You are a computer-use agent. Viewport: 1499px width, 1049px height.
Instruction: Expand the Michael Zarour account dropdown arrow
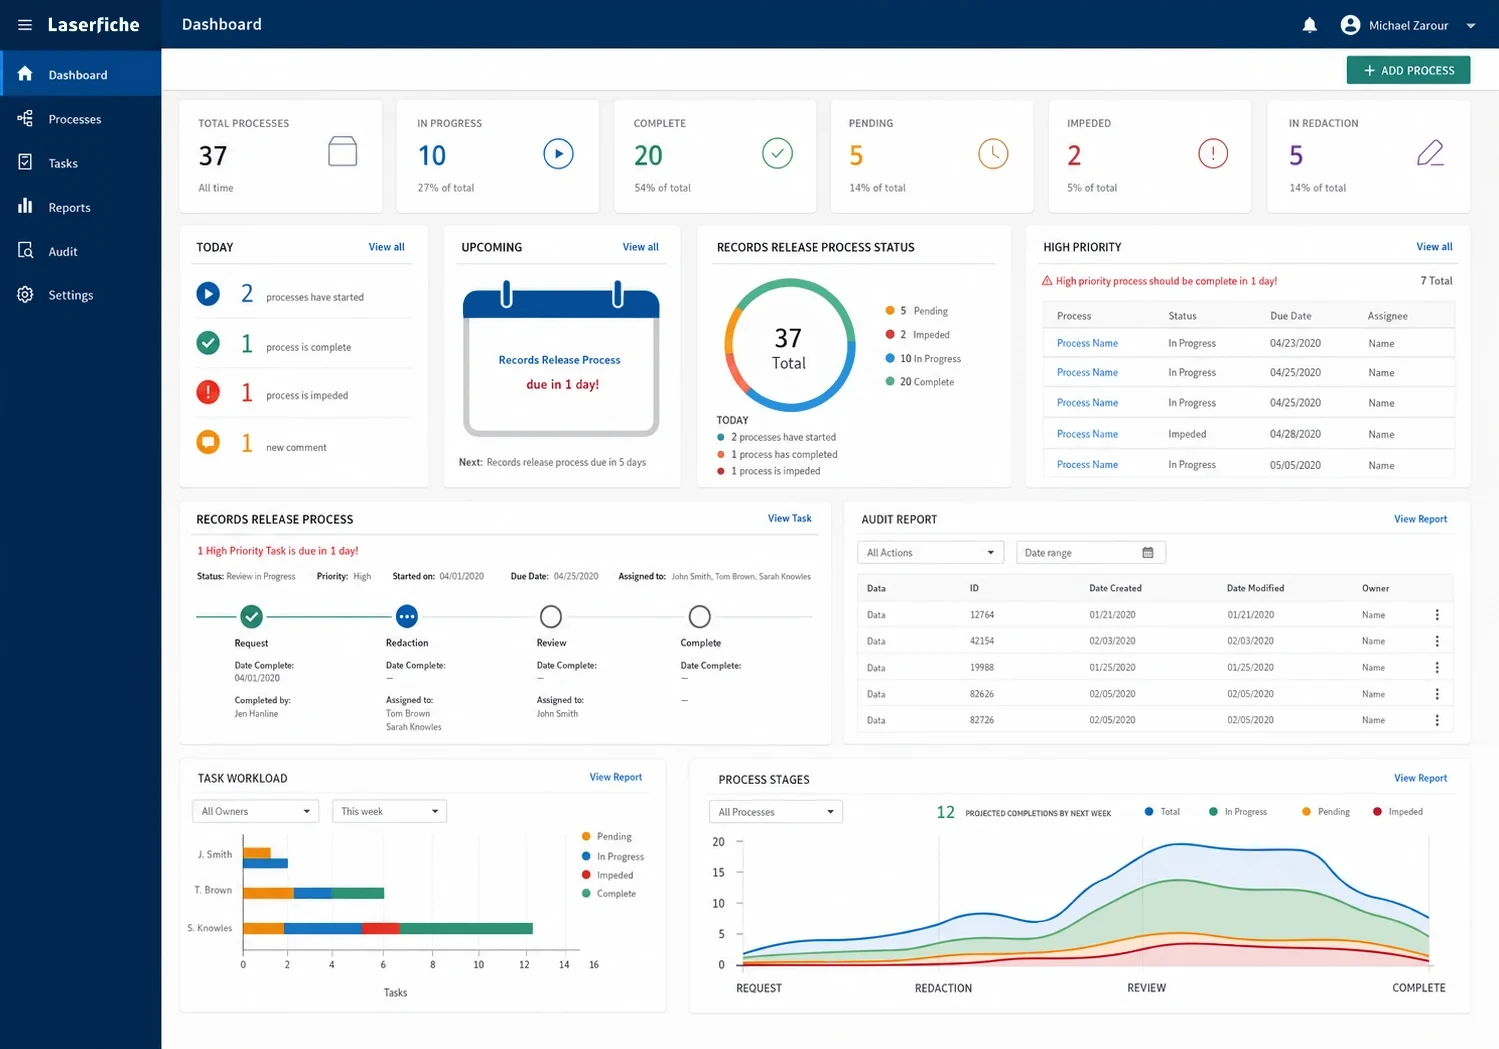coord(1470,26)
